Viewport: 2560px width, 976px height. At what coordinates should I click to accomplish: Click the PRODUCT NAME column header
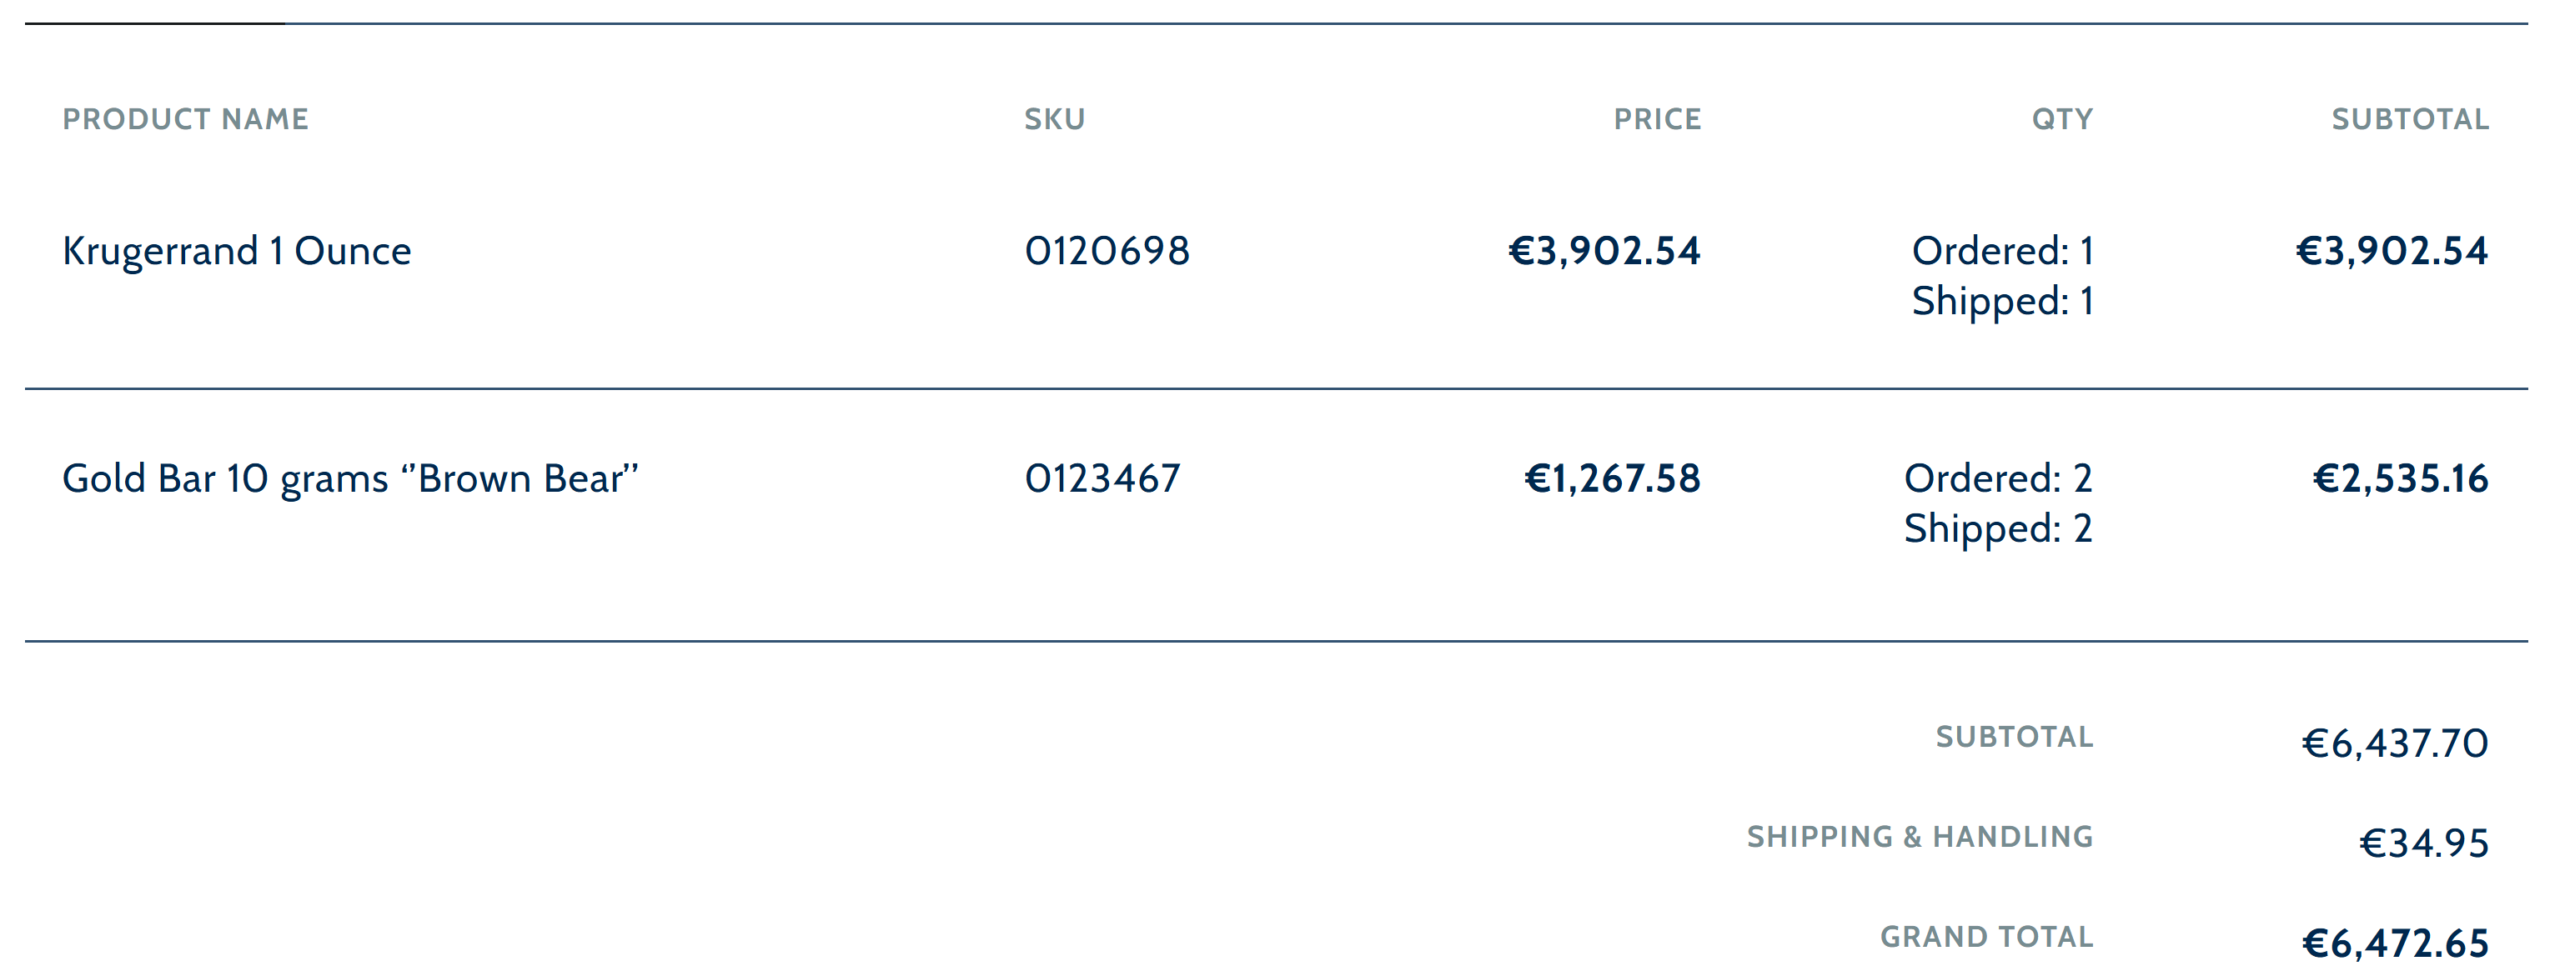point(185,119)
